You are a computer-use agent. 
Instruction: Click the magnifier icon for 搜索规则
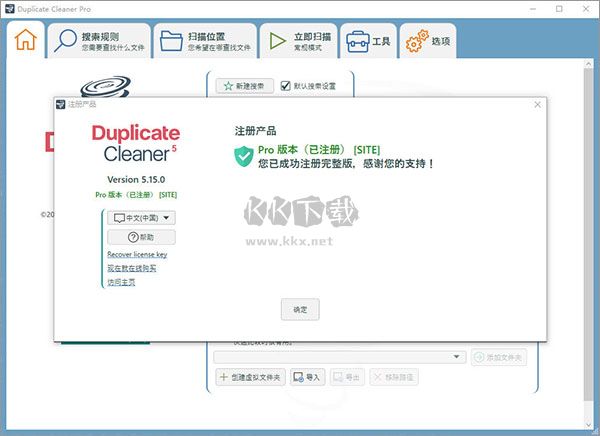click(65, 42)
